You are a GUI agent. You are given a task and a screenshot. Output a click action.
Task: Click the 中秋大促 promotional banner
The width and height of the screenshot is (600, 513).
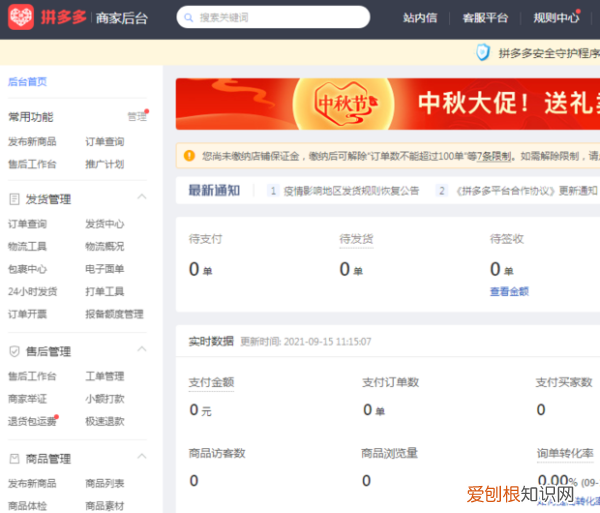pyautogui.click(x=388, y=104)
